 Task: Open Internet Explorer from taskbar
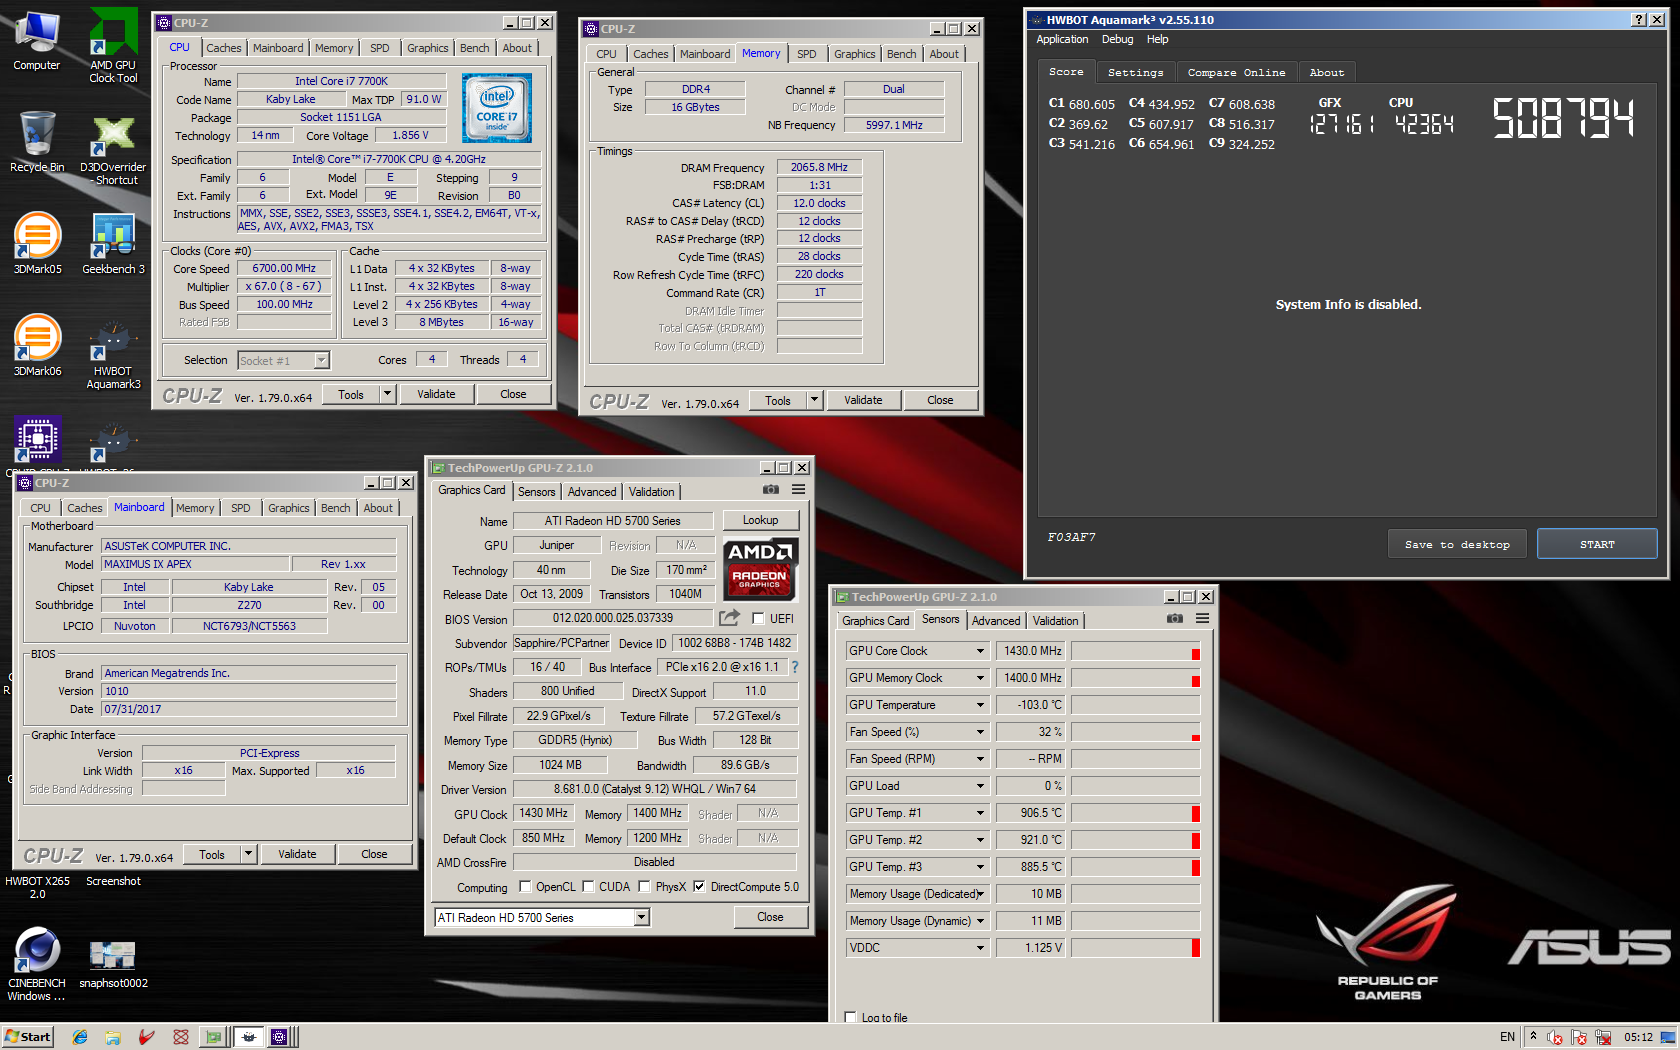tap(80, 1037)
